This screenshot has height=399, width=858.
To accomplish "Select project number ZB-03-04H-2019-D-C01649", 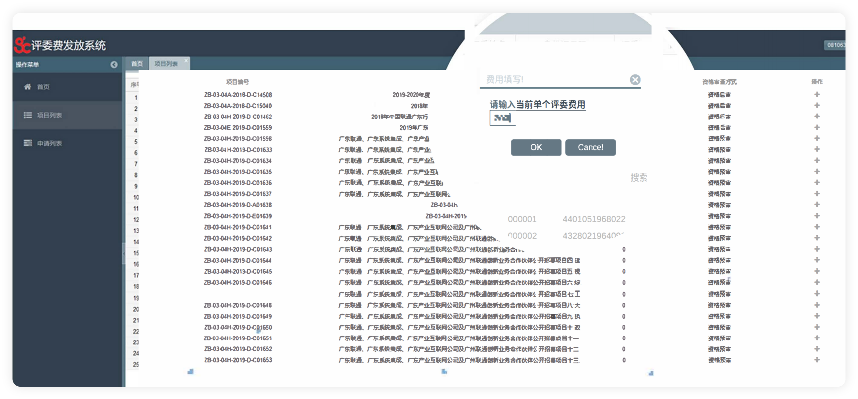I will [x=237, y=316].
